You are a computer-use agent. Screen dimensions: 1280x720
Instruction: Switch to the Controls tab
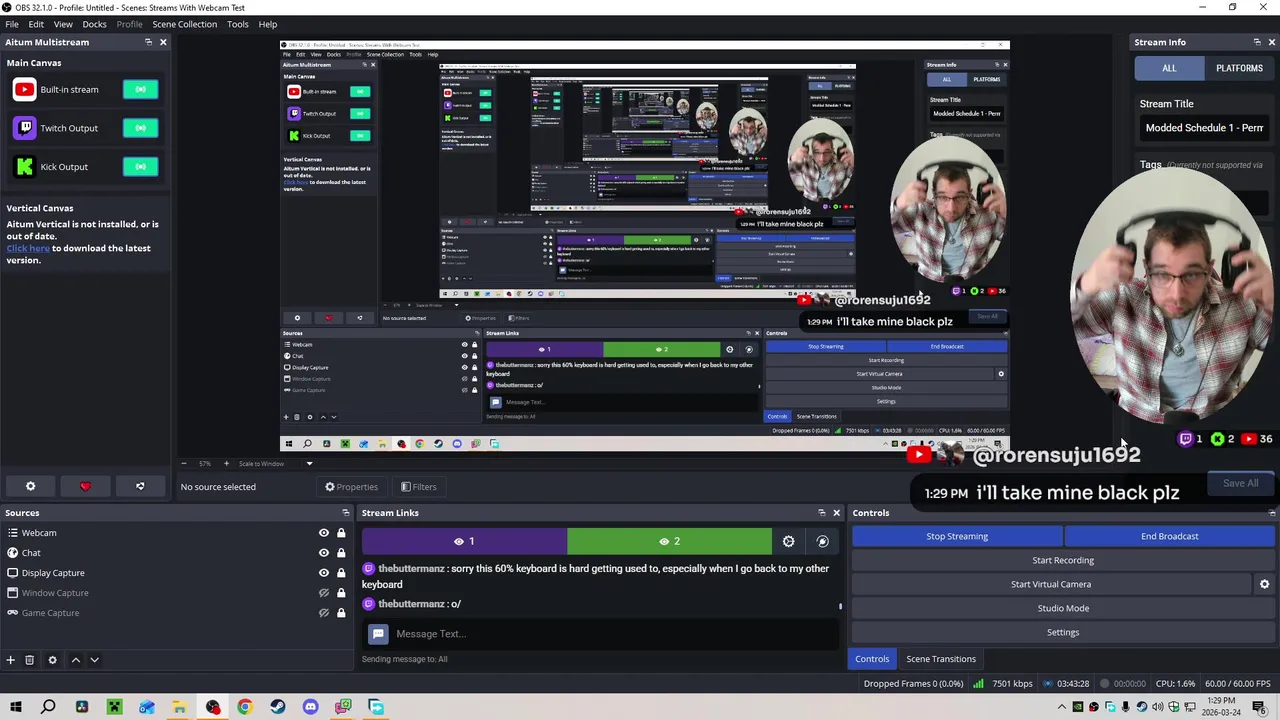point(872,659)
